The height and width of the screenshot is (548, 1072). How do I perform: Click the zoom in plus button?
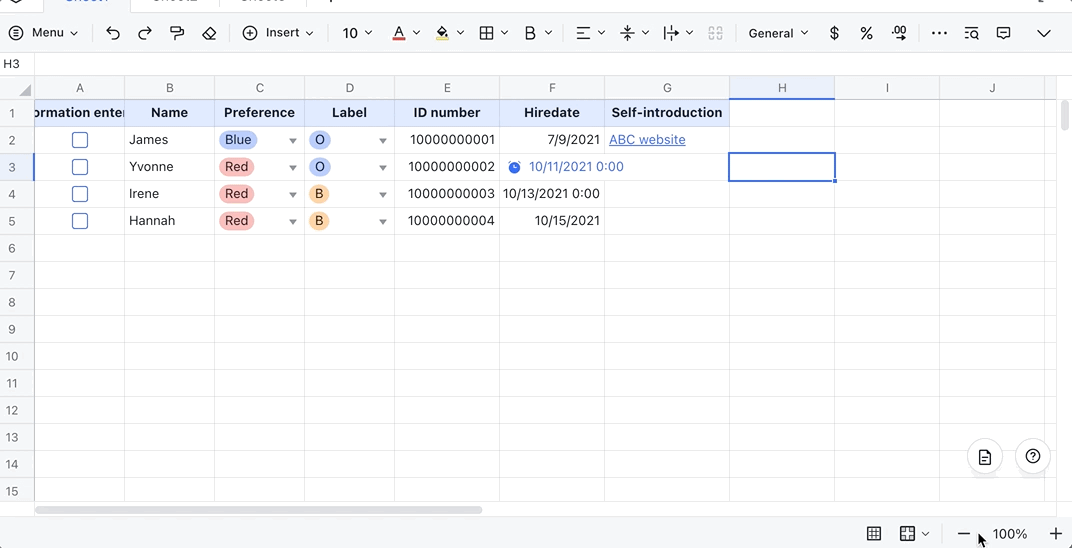[x=1055, y=534]
